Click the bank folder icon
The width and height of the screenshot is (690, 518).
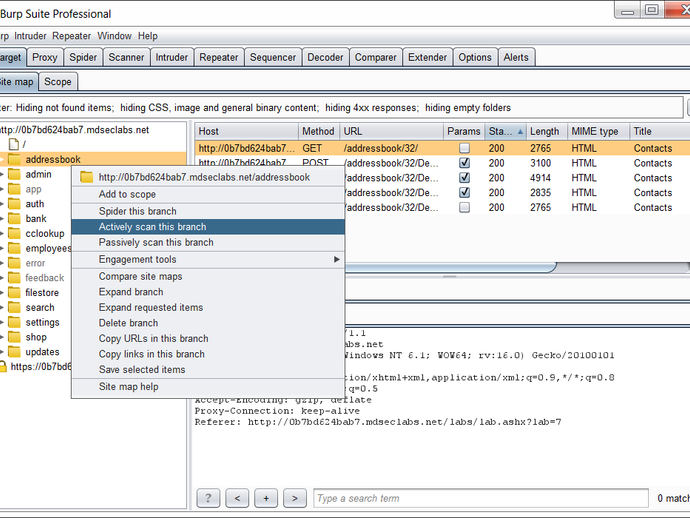[x=14, y=219]
